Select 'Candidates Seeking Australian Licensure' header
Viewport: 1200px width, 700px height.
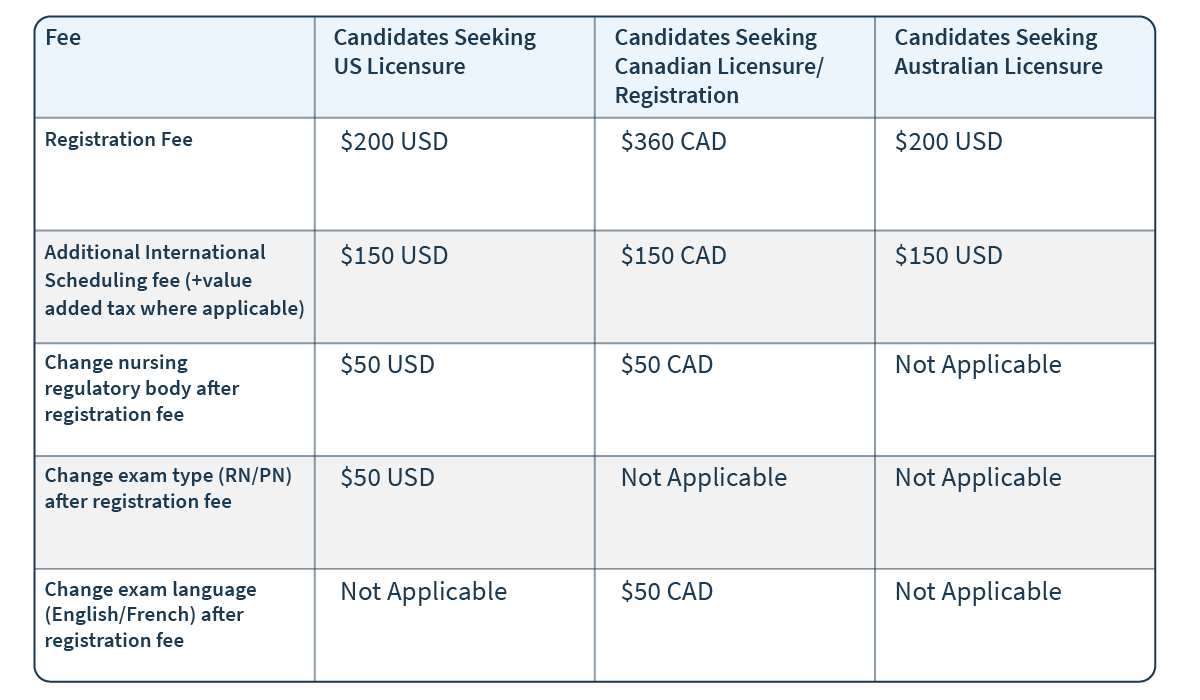click(x=998, y=52)
